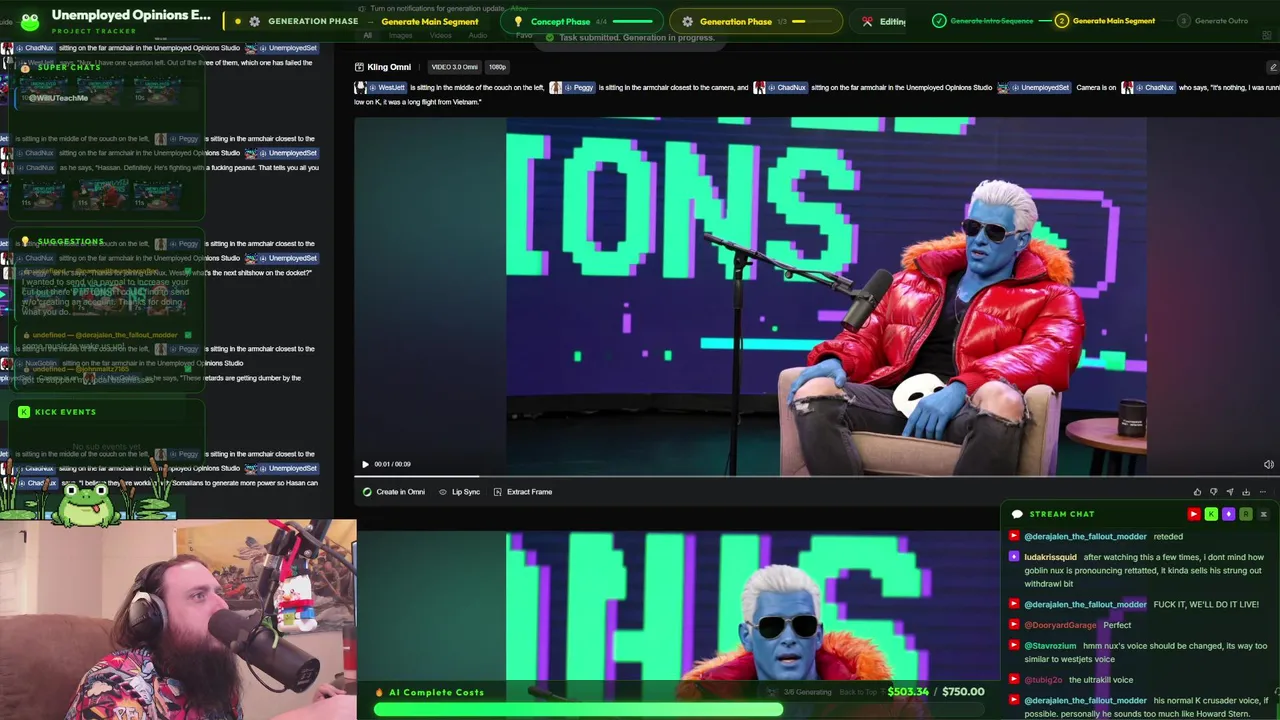Click the Generate Main Segment label in header

[x=429, y=21]
